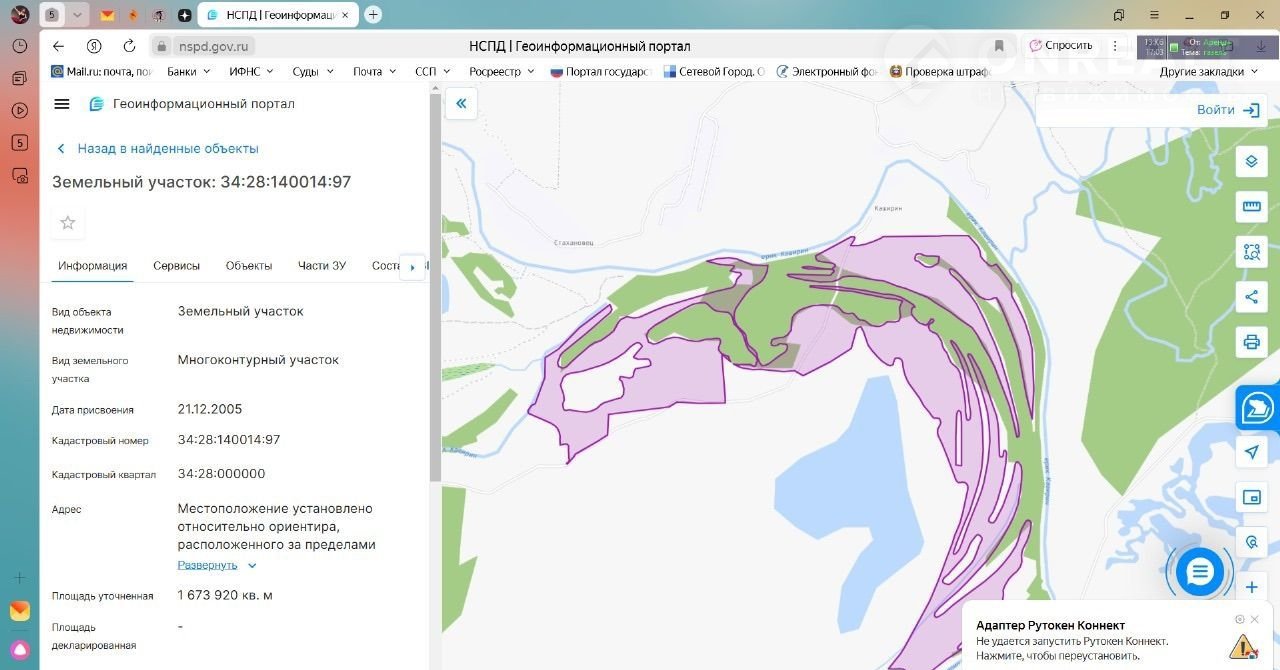This screenshot has width=1280, height=670.
Task: Open the Части ЗУ tab
Action: tap(321, 266)
